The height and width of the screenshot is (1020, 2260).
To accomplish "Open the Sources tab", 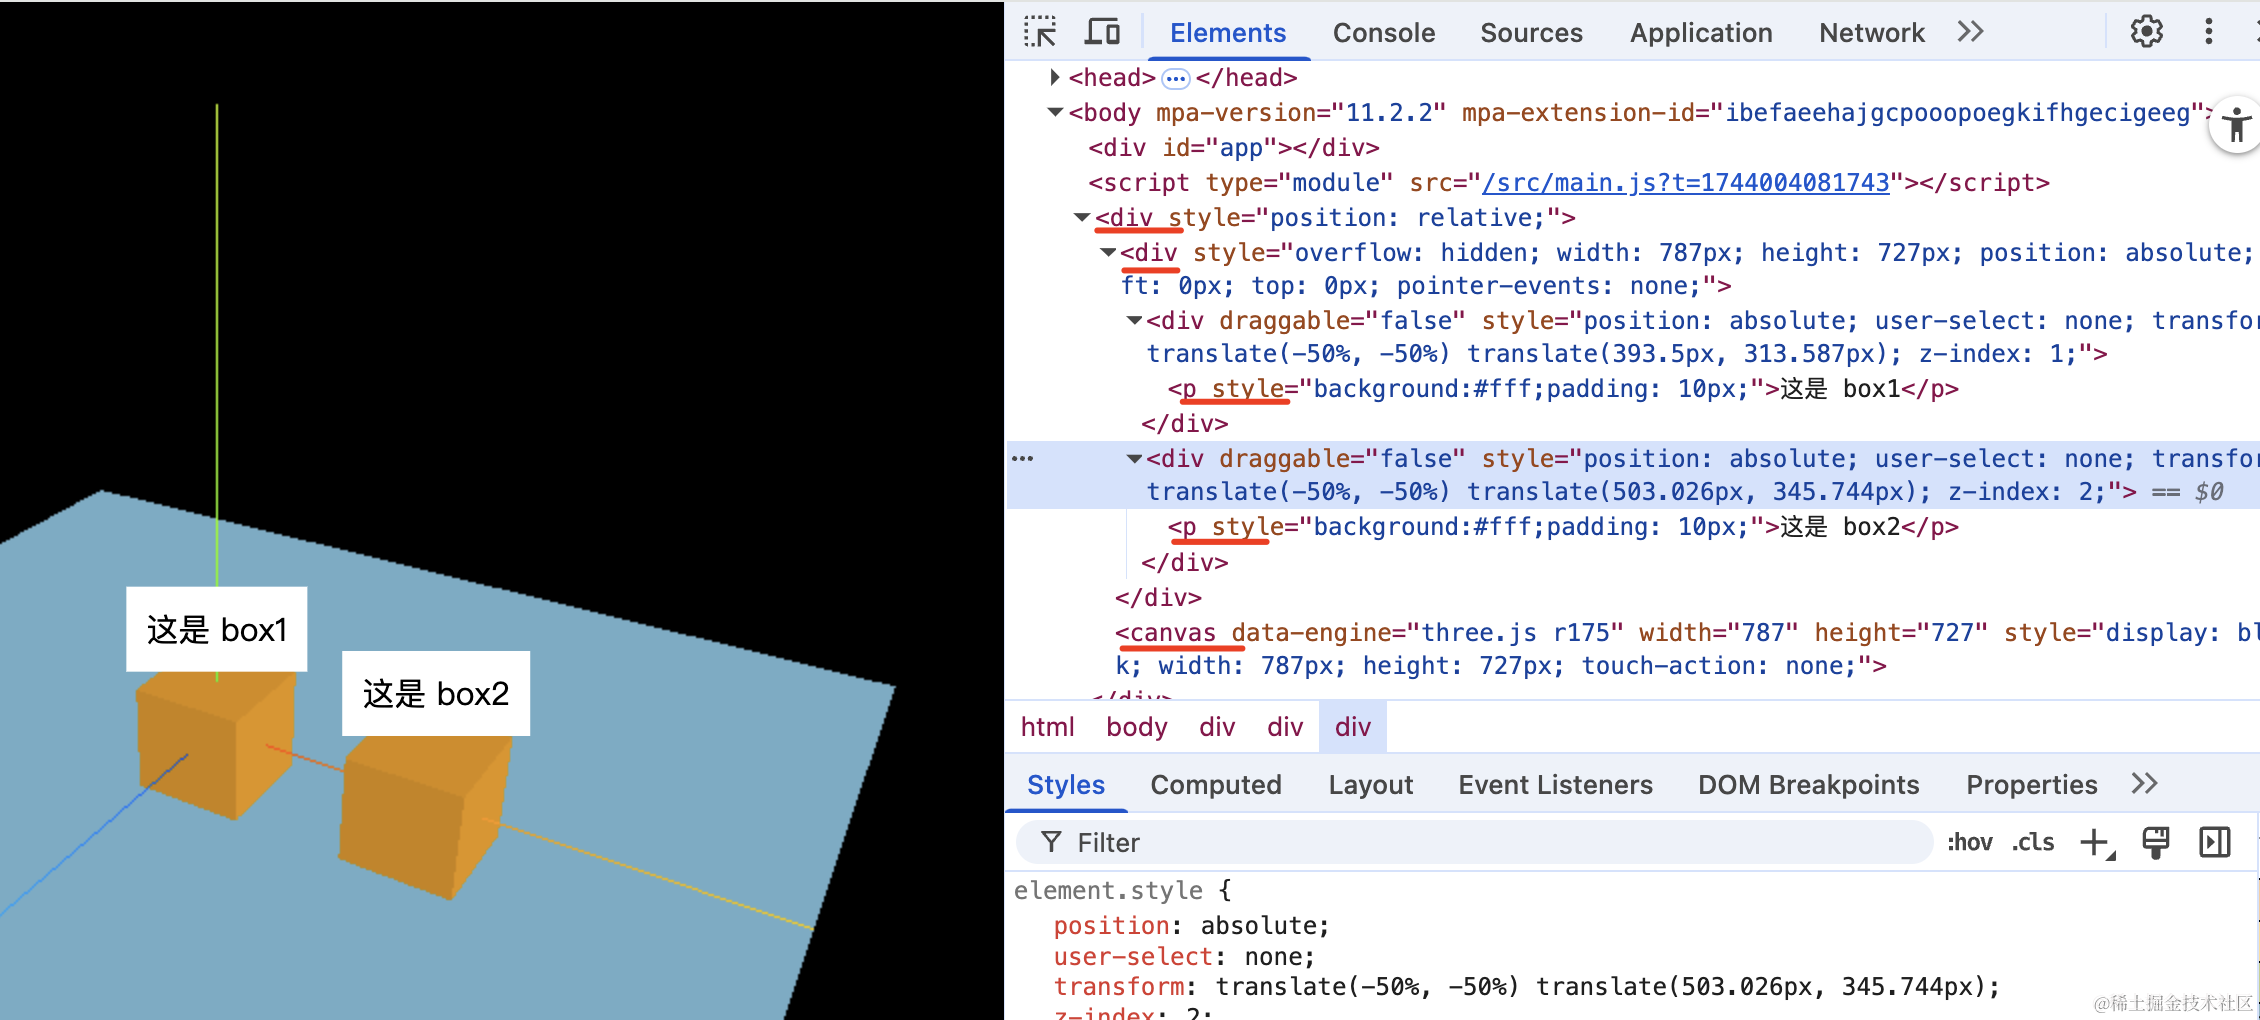I will [x=1531, y=33].
